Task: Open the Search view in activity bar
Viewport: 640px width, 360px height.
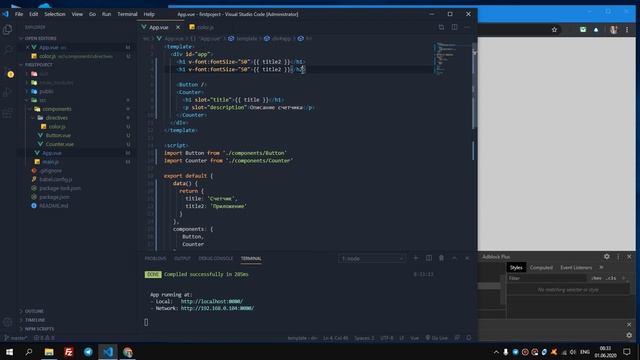Action: point(7,50)
